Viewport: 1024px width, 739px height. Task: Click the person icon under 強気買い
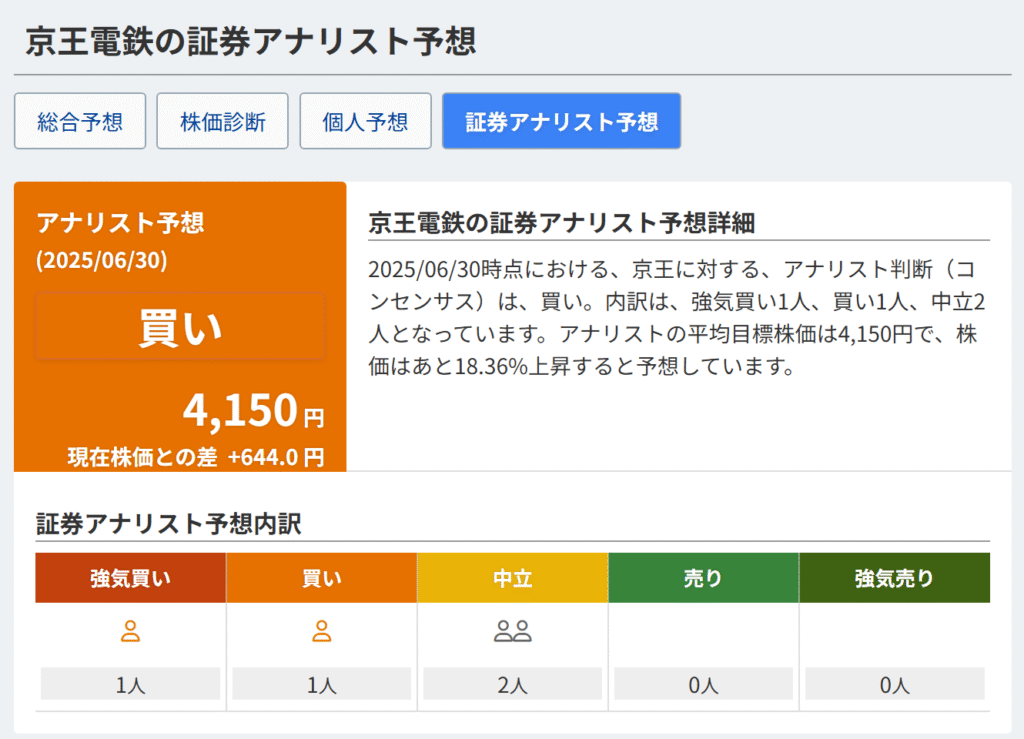(131, 631)
